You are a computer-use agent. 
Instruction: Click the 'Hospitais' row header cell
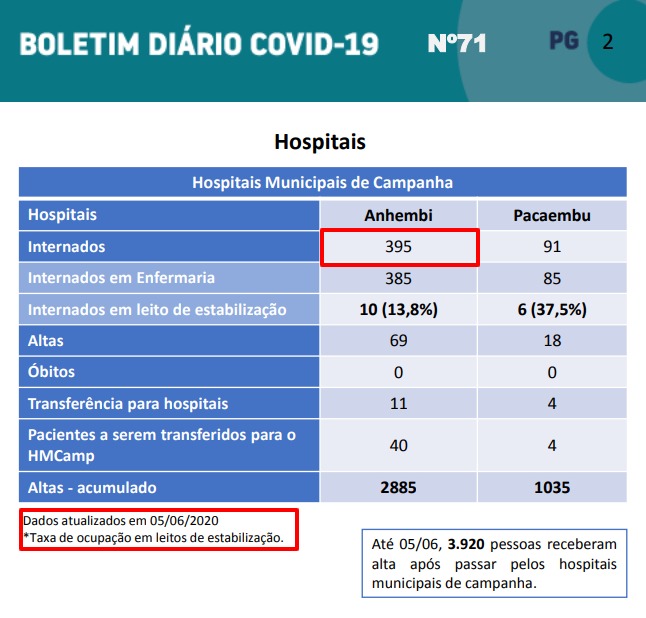(x=169, y=215)
